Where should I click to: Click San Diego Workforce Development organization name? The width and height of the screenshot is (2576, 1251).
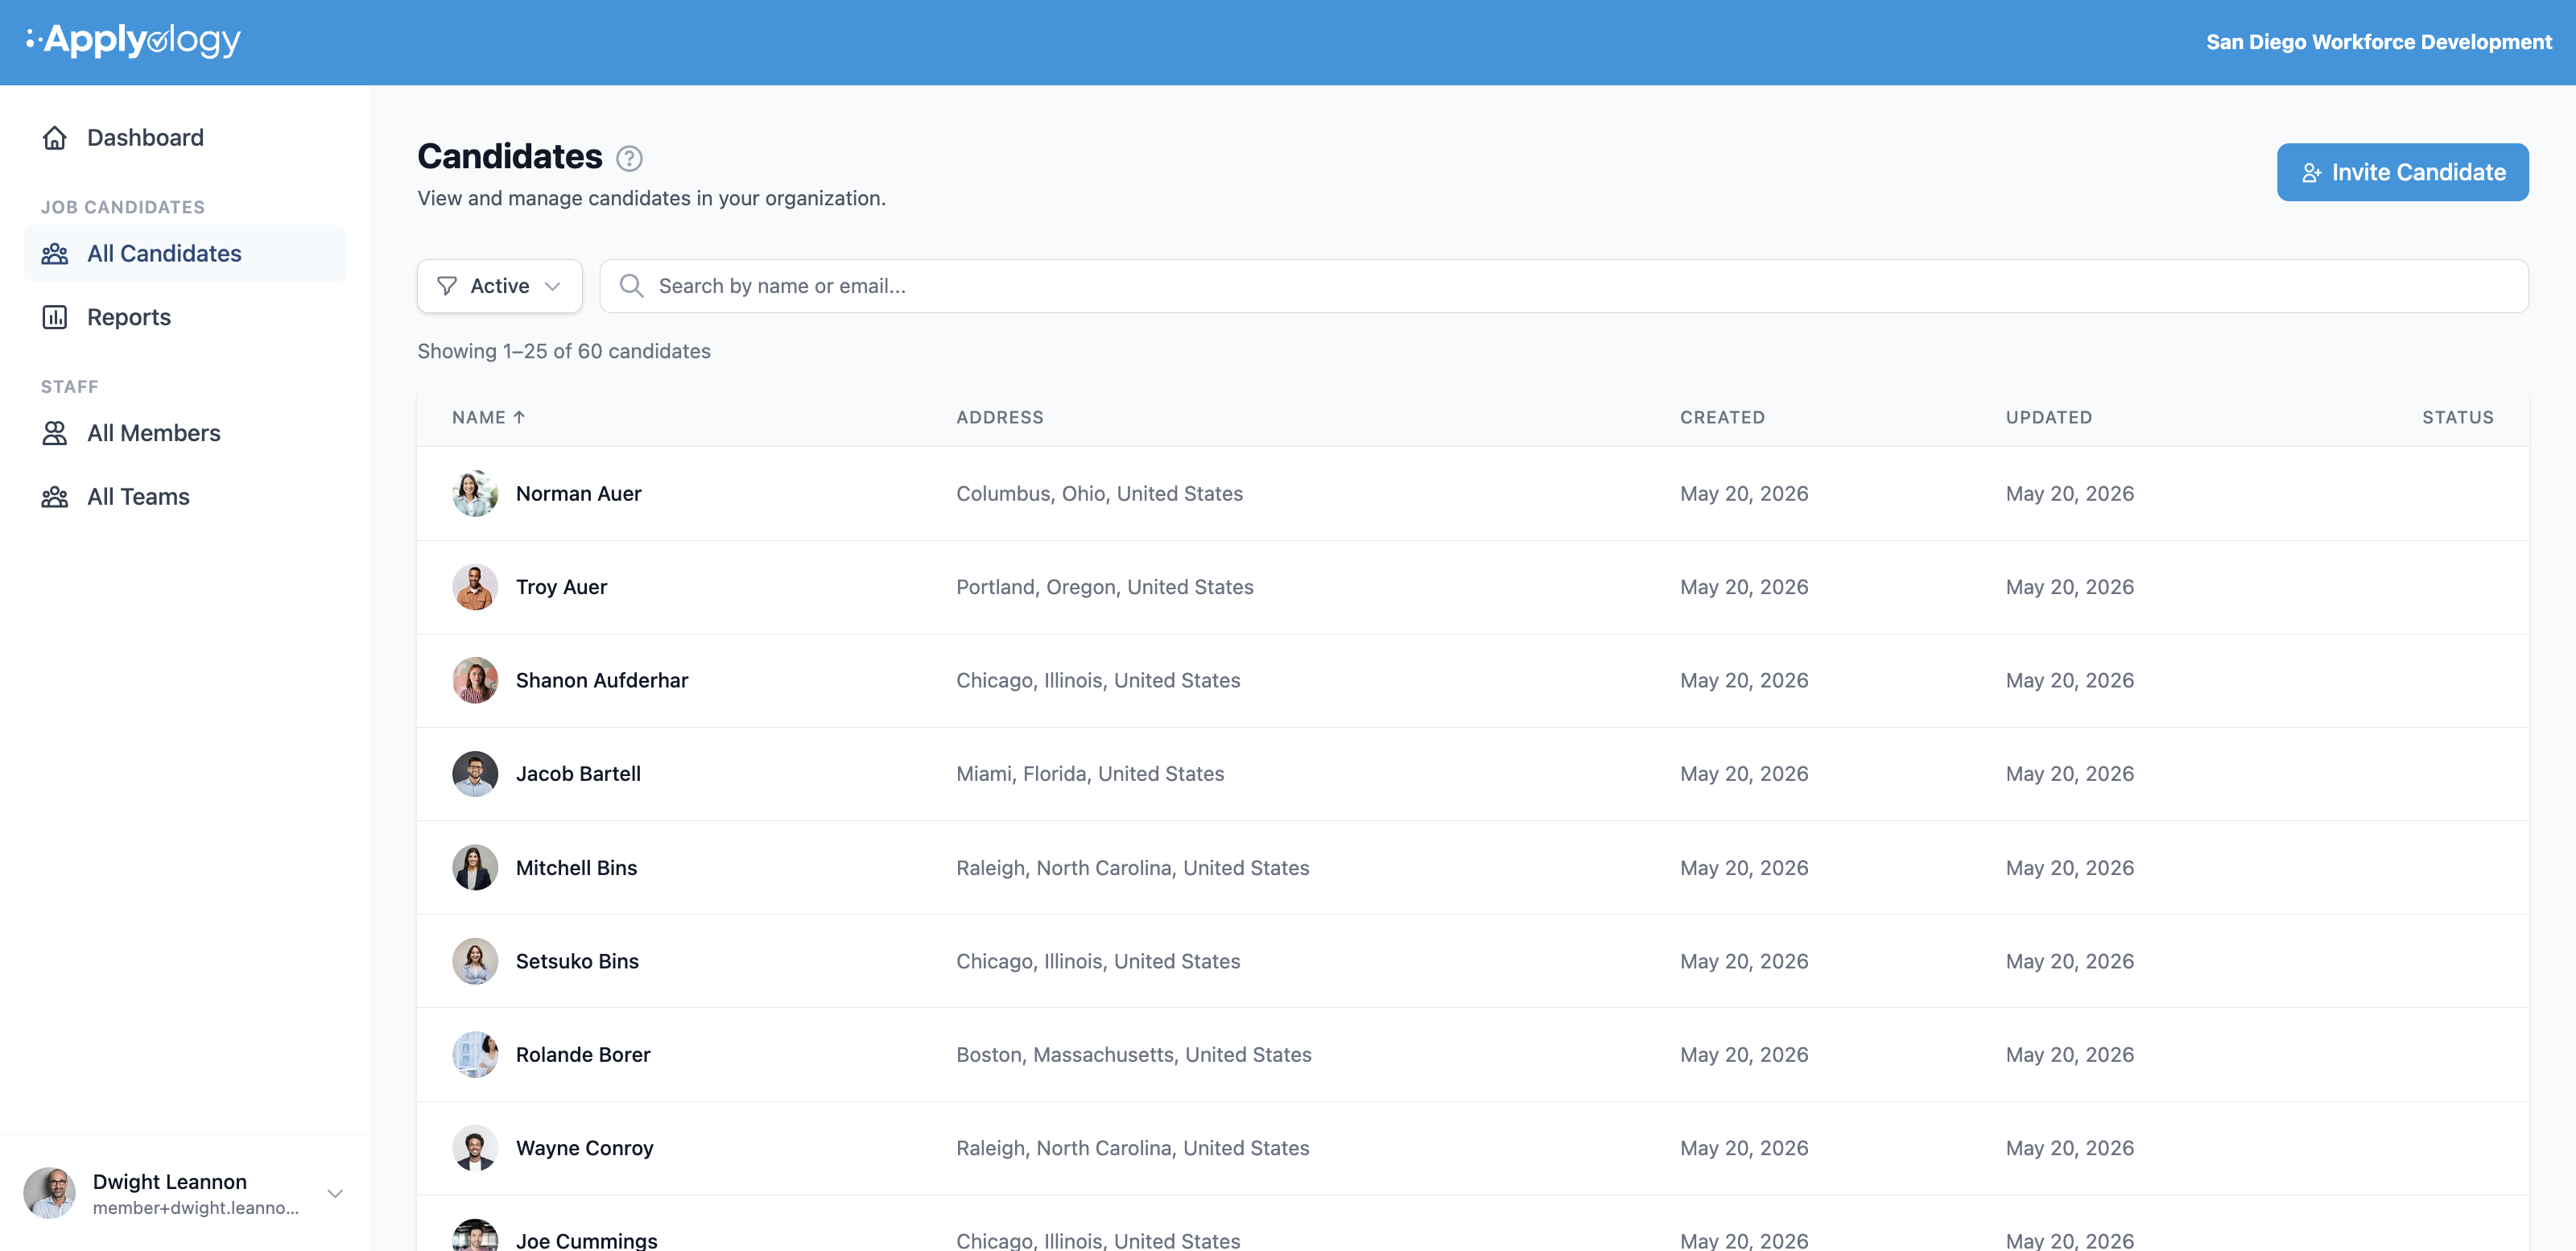point(2379,42)
